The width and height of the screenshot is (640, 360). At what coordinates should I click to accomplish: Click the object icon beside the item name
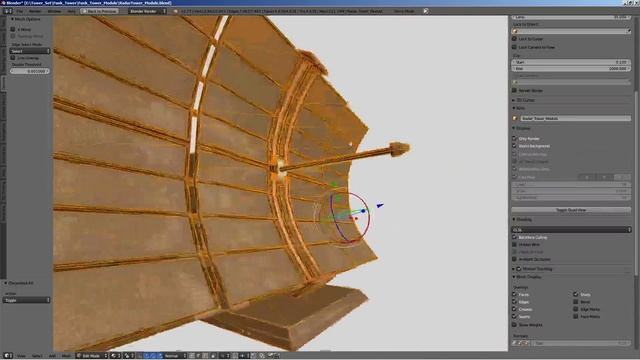click(x=515, y=118)
